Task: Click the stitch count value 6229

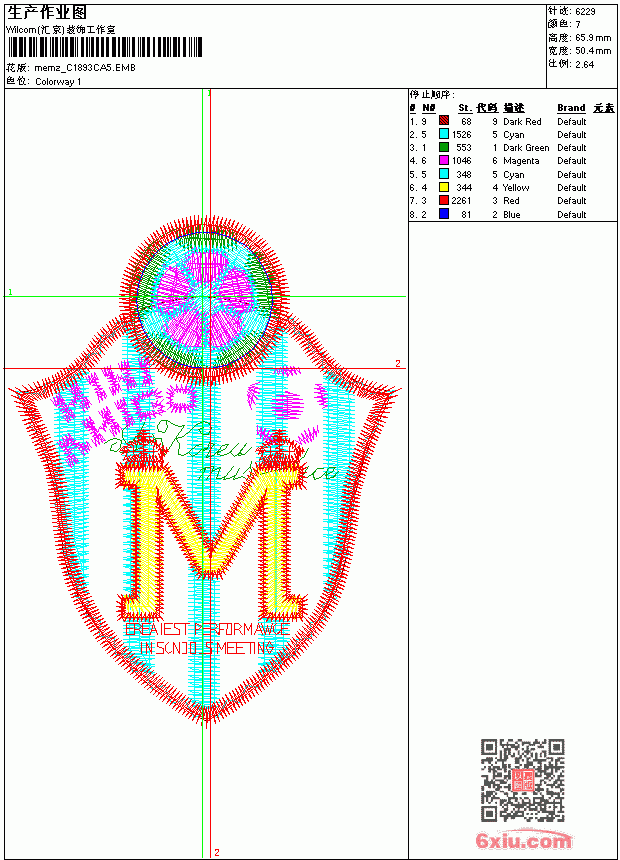Action: pos(585,11)
